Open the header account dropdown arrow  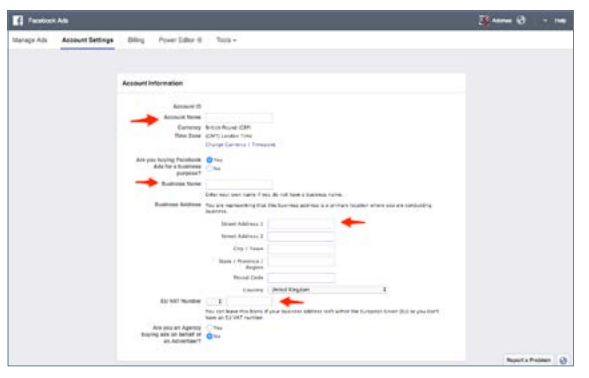545,21
